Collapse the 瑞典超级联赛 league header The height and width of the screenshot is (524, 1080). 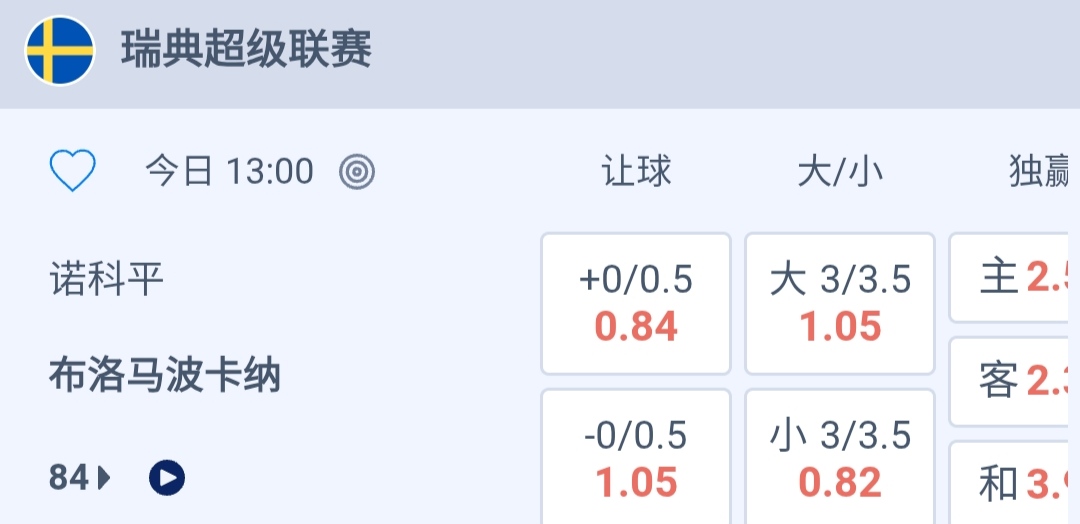click(x=246, y=50)
